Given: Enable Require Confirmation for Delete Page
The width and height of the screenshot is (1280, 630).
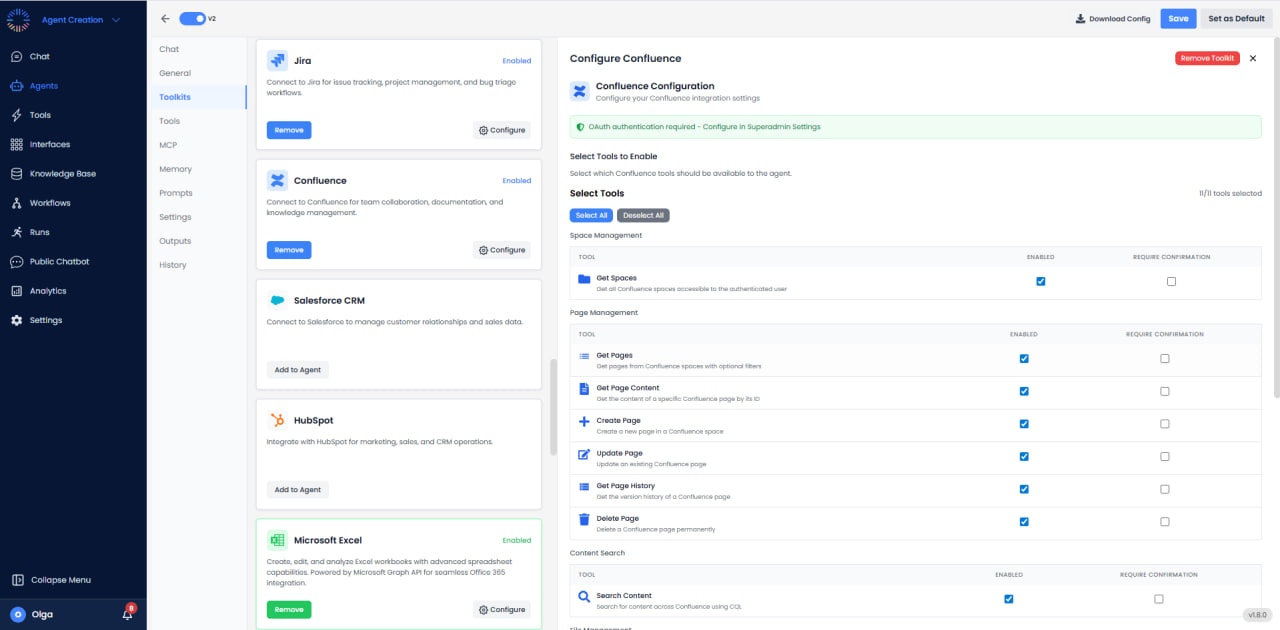Looking at the screenshot, I should tap(1164, 521).
